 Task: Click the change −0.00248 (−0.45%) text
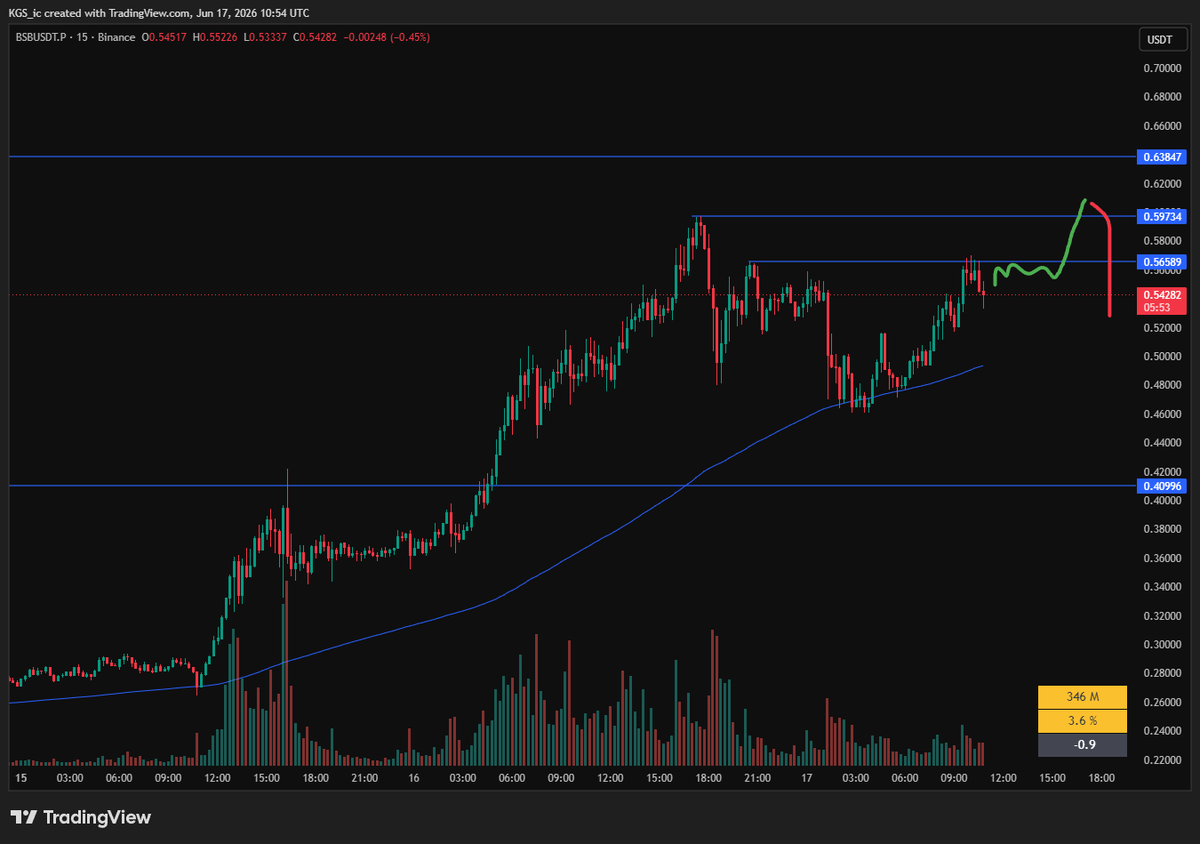pyautogui.click(x=387, y=38)
